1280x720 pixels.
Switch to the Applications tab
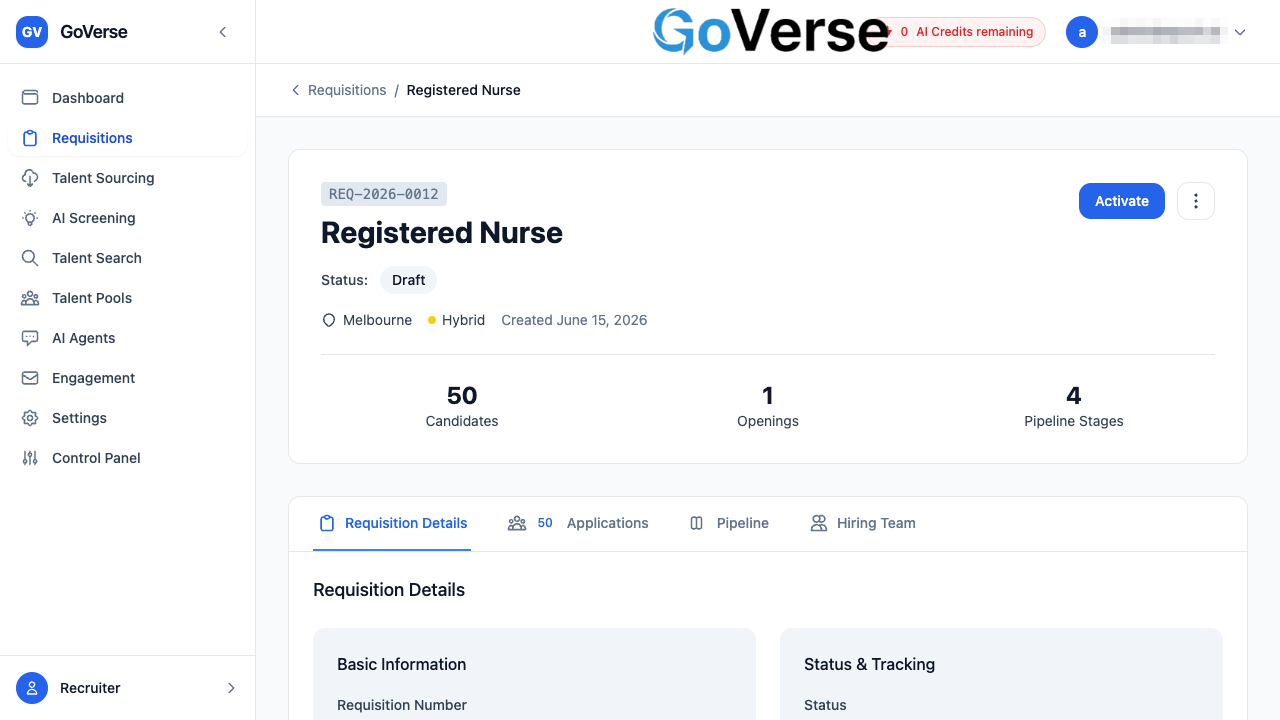point(578,523)
